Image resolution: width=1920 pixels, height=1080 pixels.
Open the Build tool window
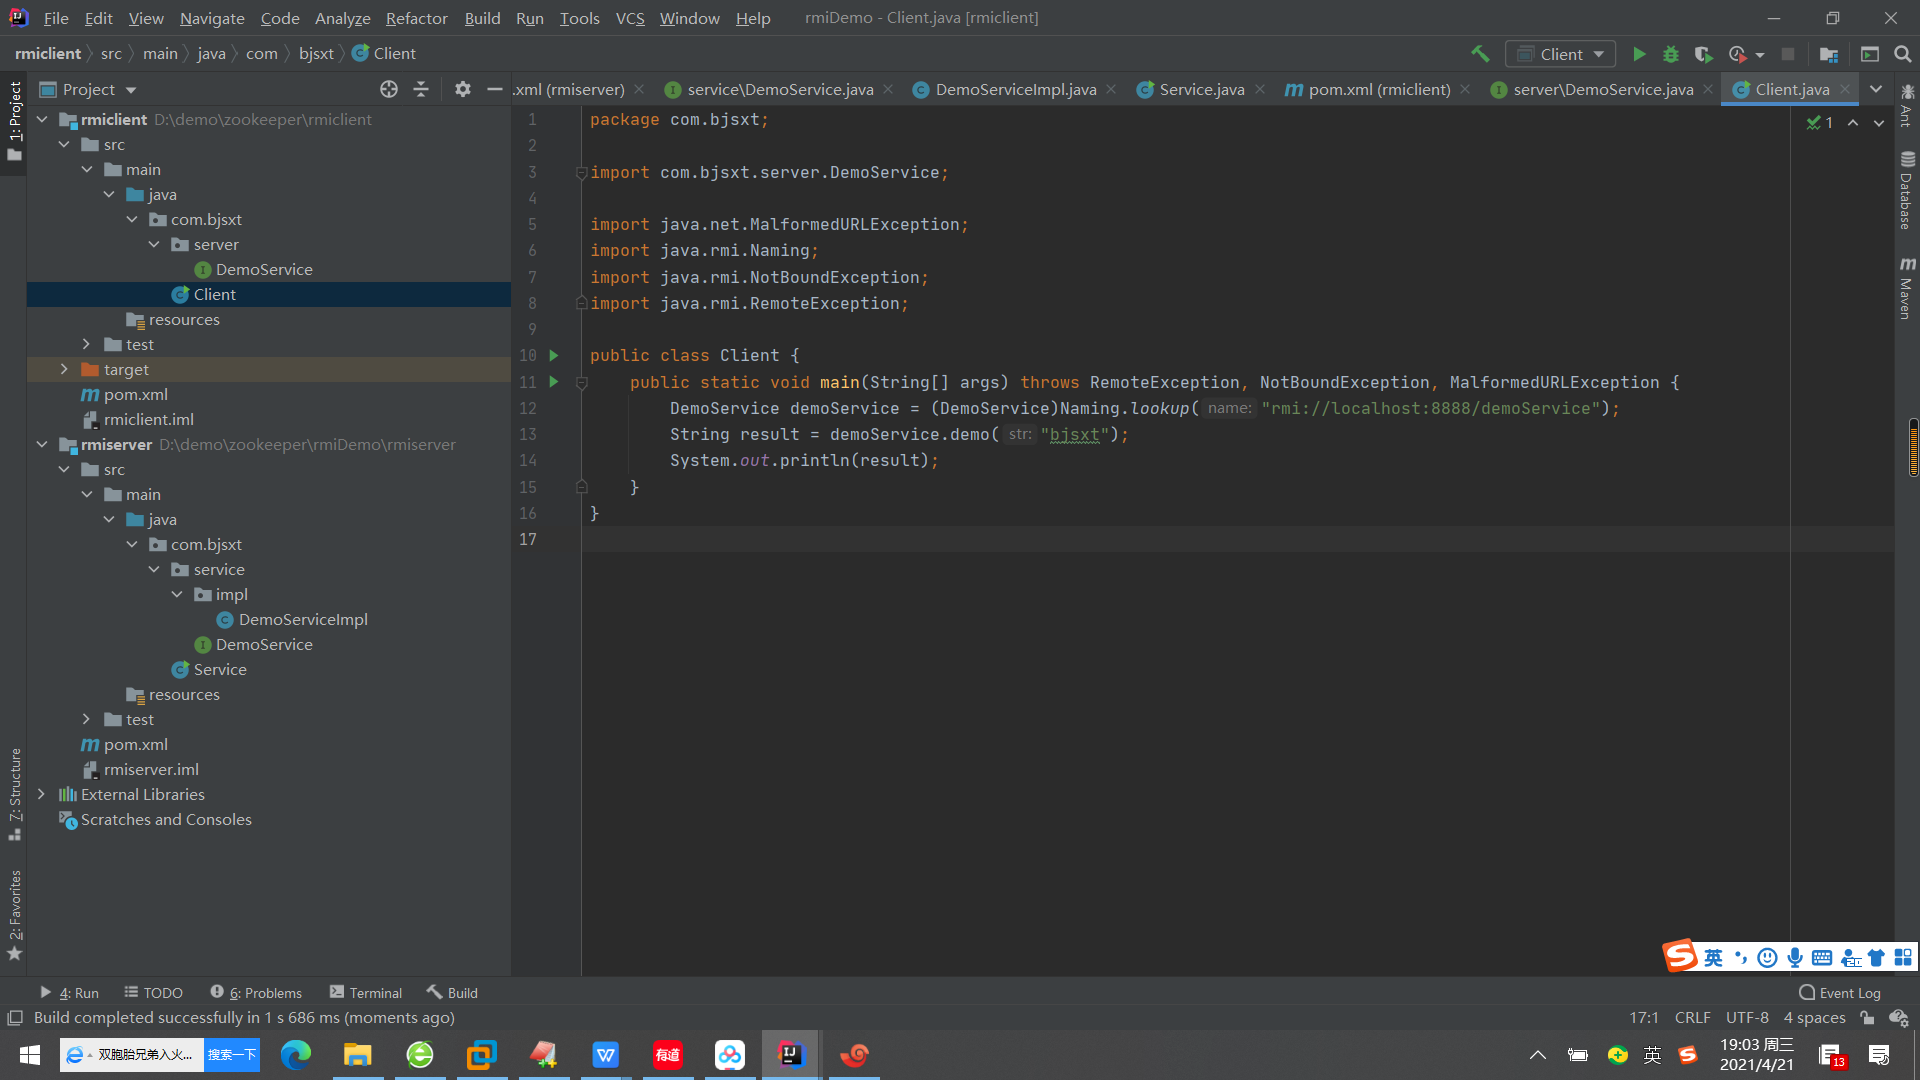point(452,993)
